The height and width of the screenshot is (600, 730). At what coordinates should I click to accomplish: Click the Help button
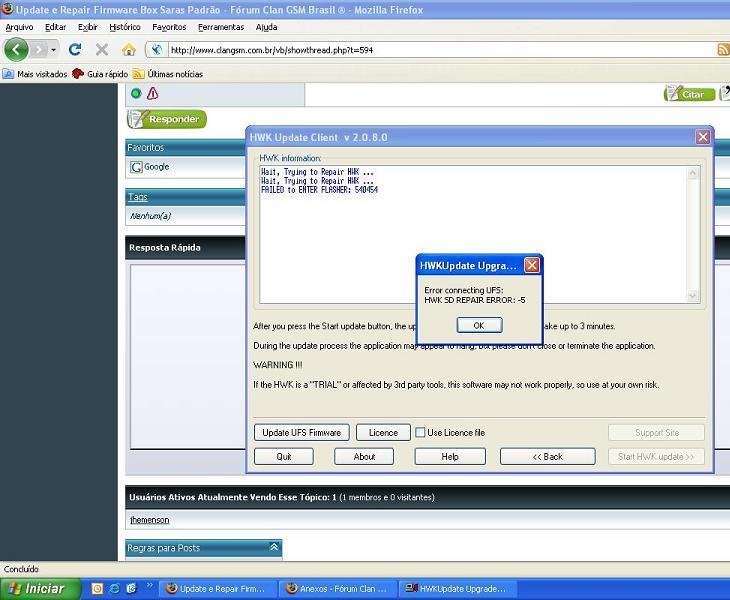(450, 457)
